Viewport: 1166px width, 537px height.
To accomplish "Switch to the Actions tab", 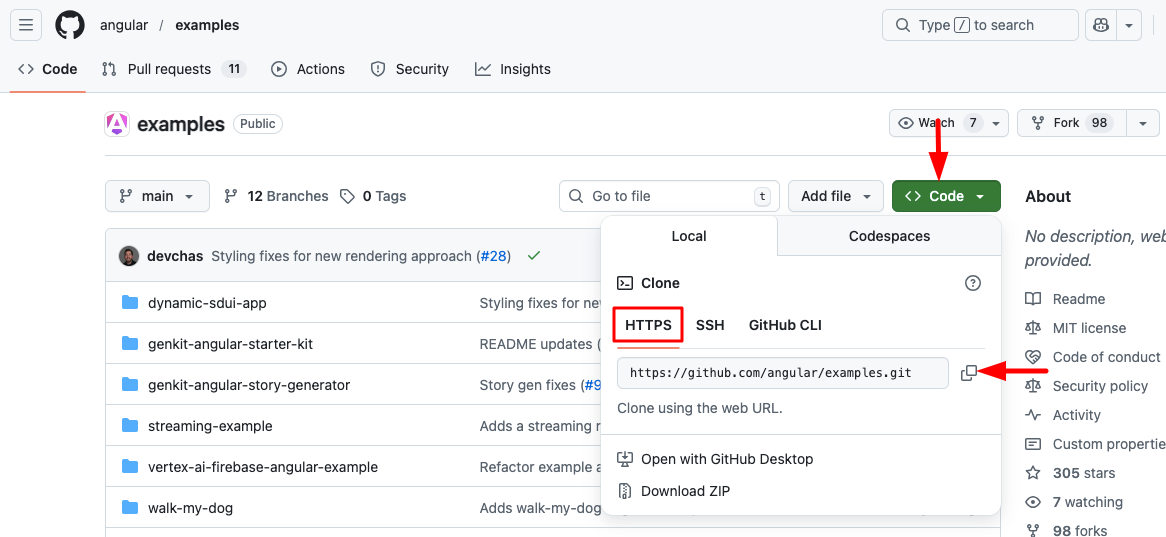I will click(x=308, y=69).
